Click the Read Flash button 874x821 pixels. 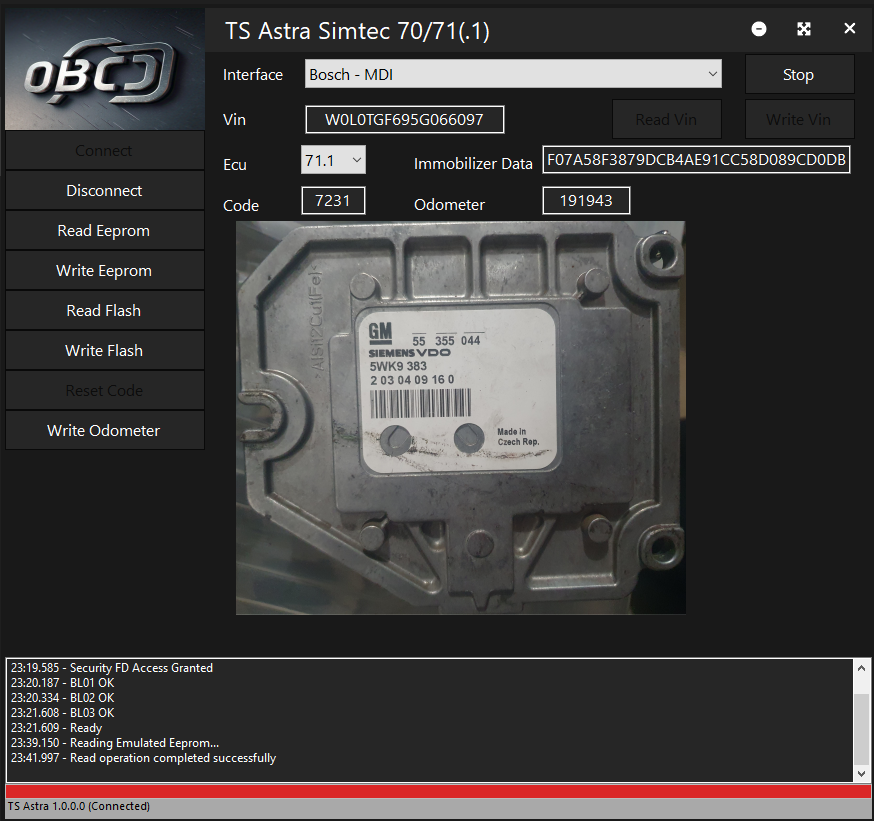tap(105, 310)
